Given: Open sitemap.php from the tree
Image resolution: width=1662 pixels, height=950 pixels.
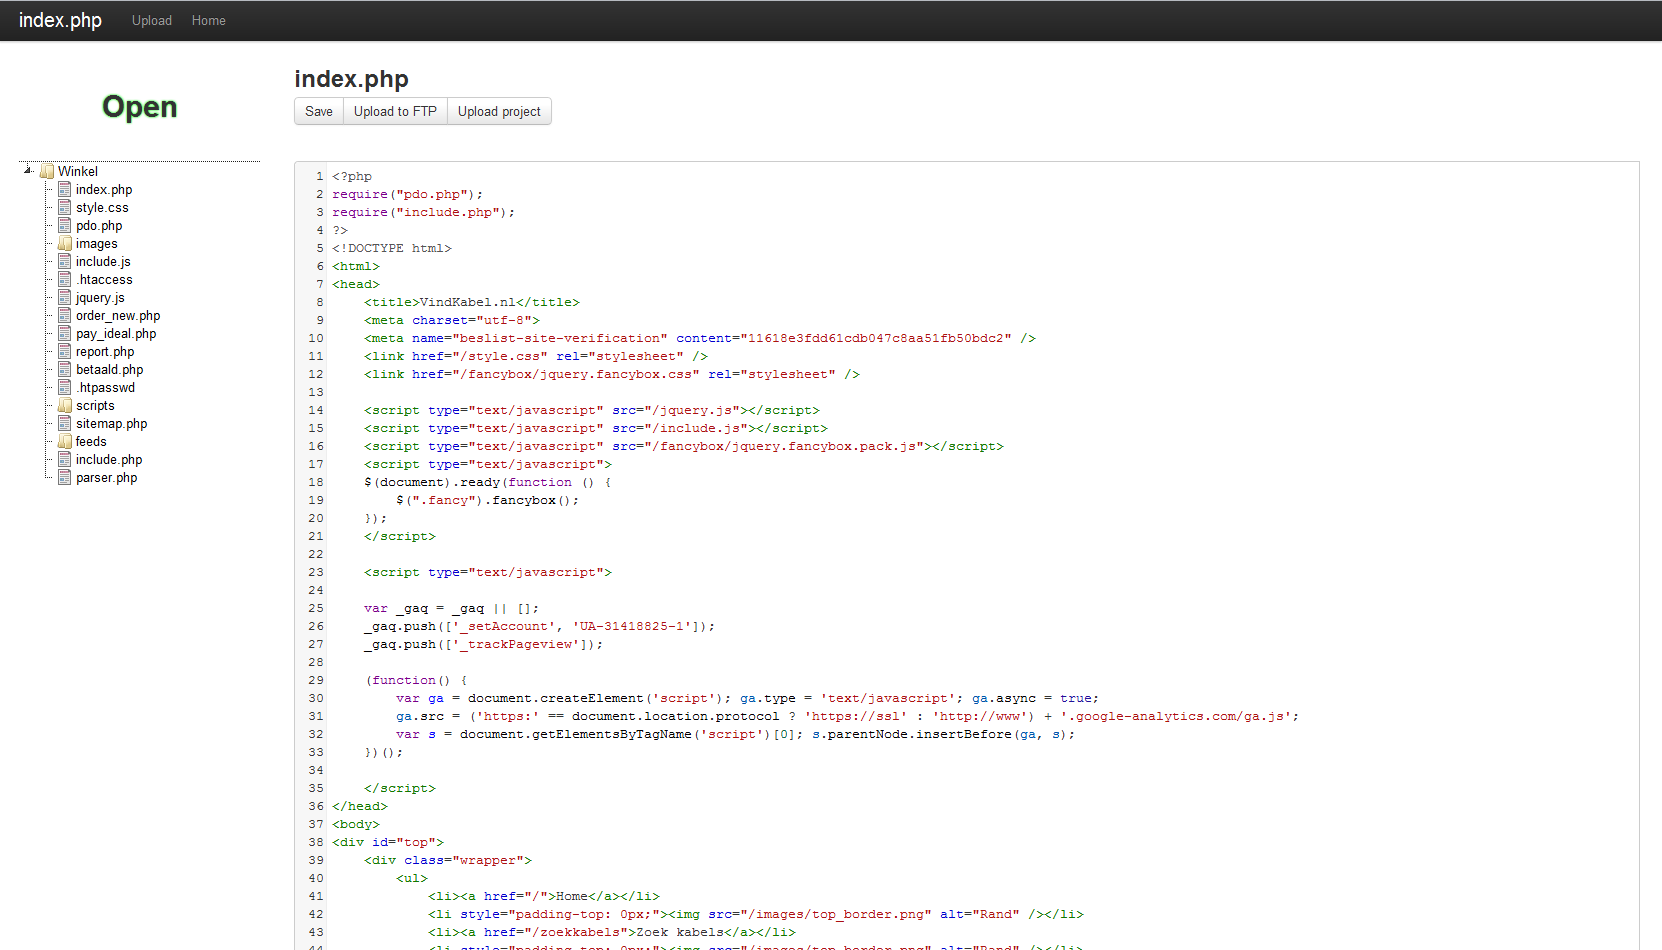Looking at the screenshot, I should click(x=112, y=423).
